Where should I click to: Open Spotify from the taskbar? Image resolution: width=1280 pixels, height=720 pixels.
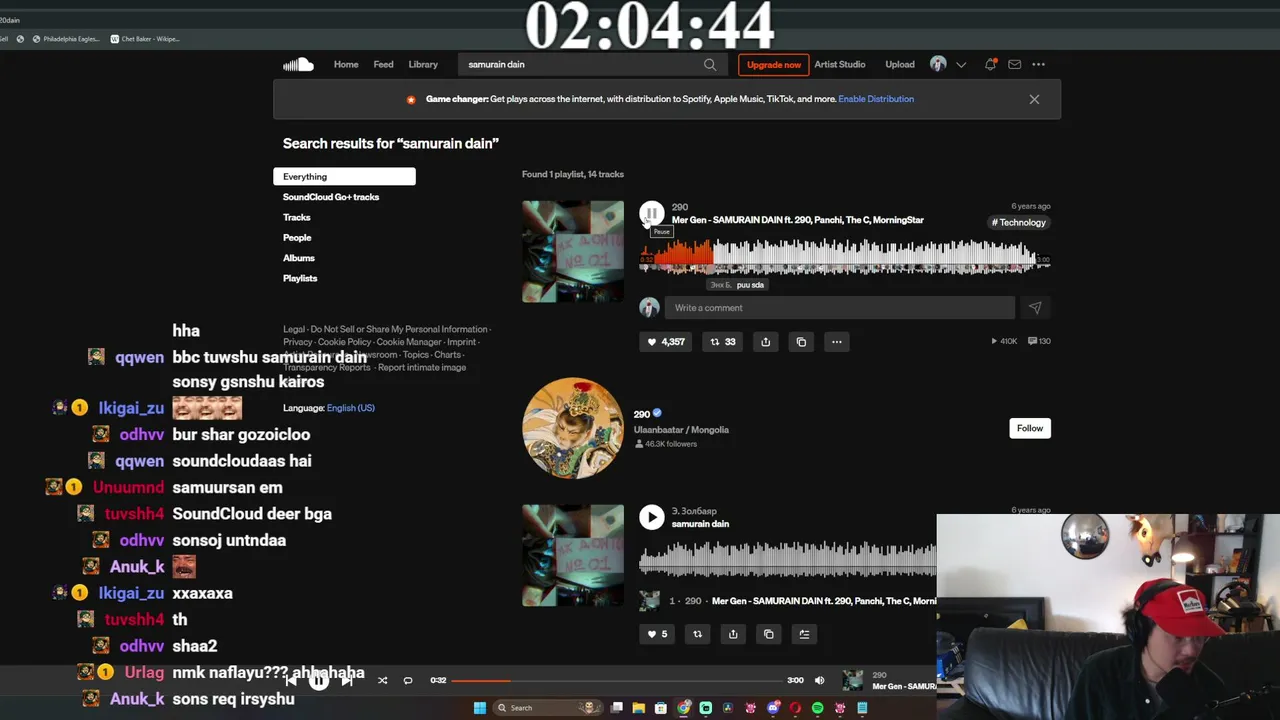pos(817,708)
